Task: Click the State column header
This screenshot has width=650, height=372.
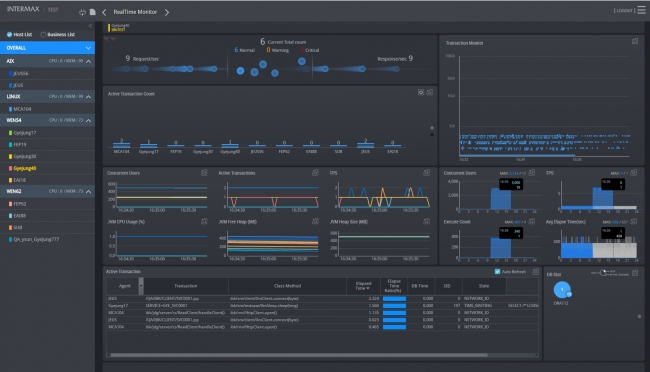Action: [484, 286]
